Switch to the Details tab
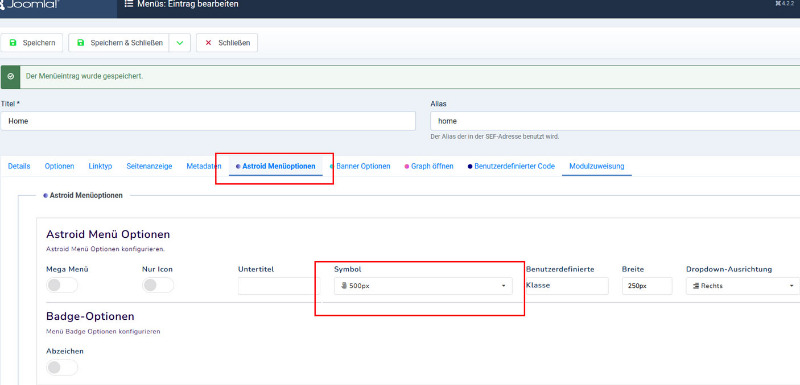800x385 pixels. (x=19, y=166)
